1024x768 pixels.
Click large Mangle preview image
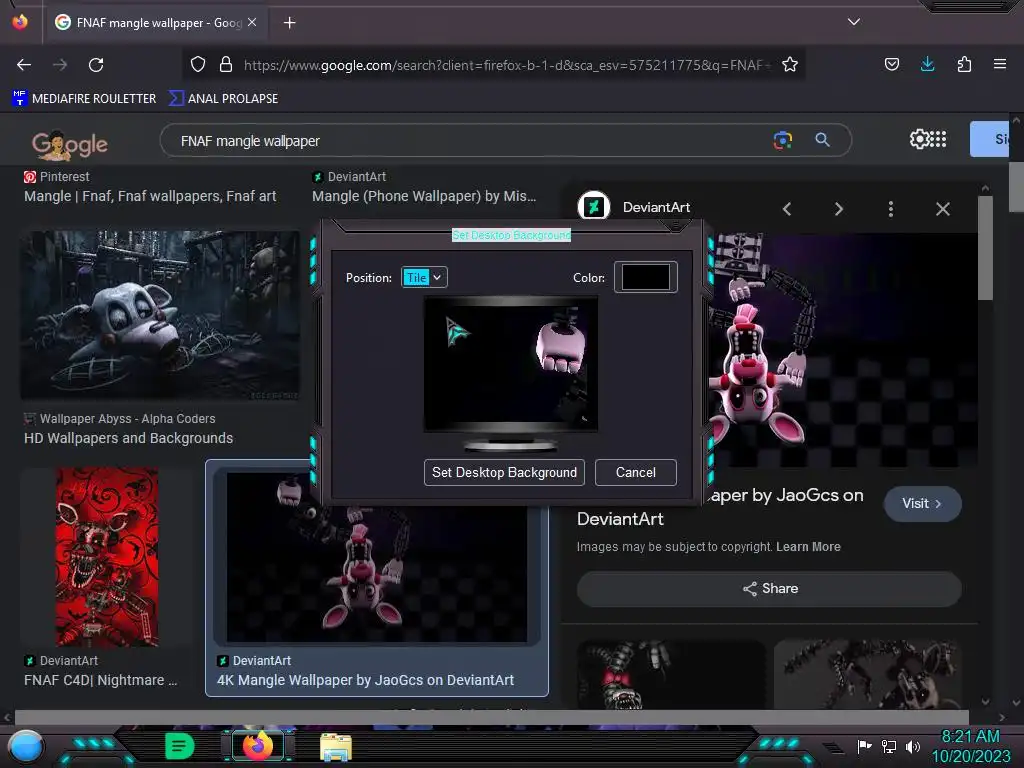[842, 350]
